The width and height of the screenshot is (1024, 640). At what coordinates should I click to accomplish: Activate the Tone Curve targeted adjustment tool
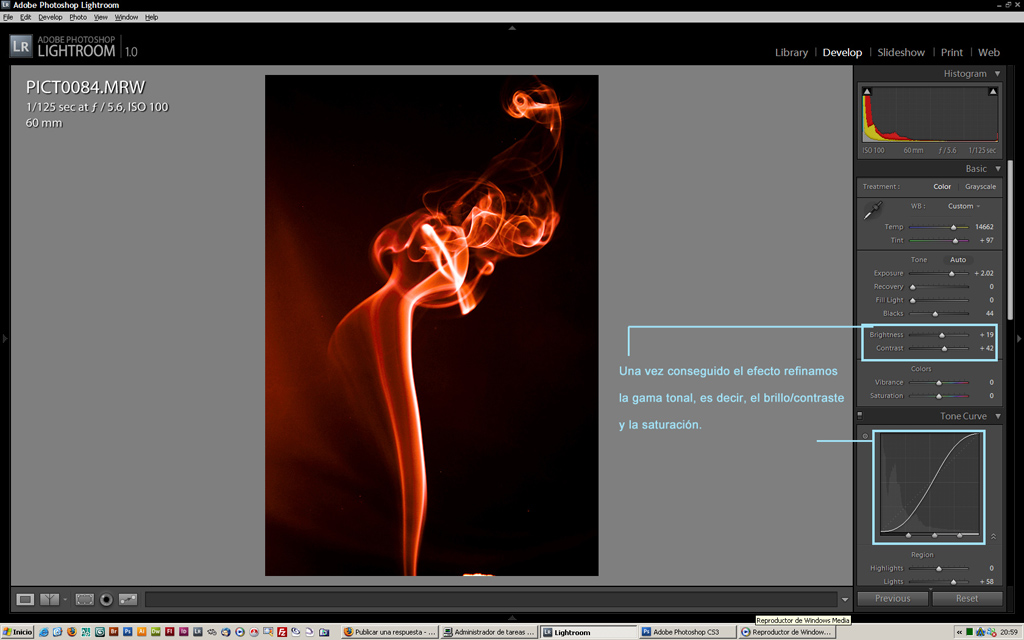(865, 436)
